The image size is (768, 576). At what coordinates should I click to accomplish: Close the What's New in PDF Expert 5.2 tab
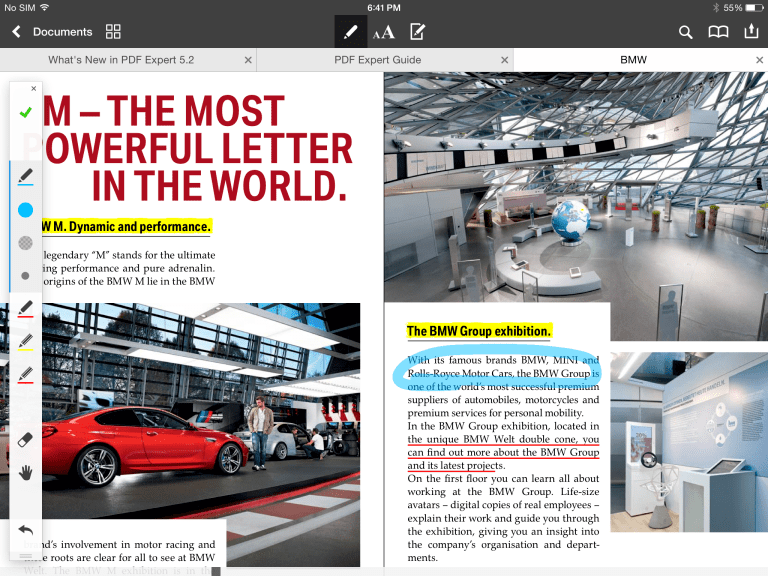pos(248,60)
